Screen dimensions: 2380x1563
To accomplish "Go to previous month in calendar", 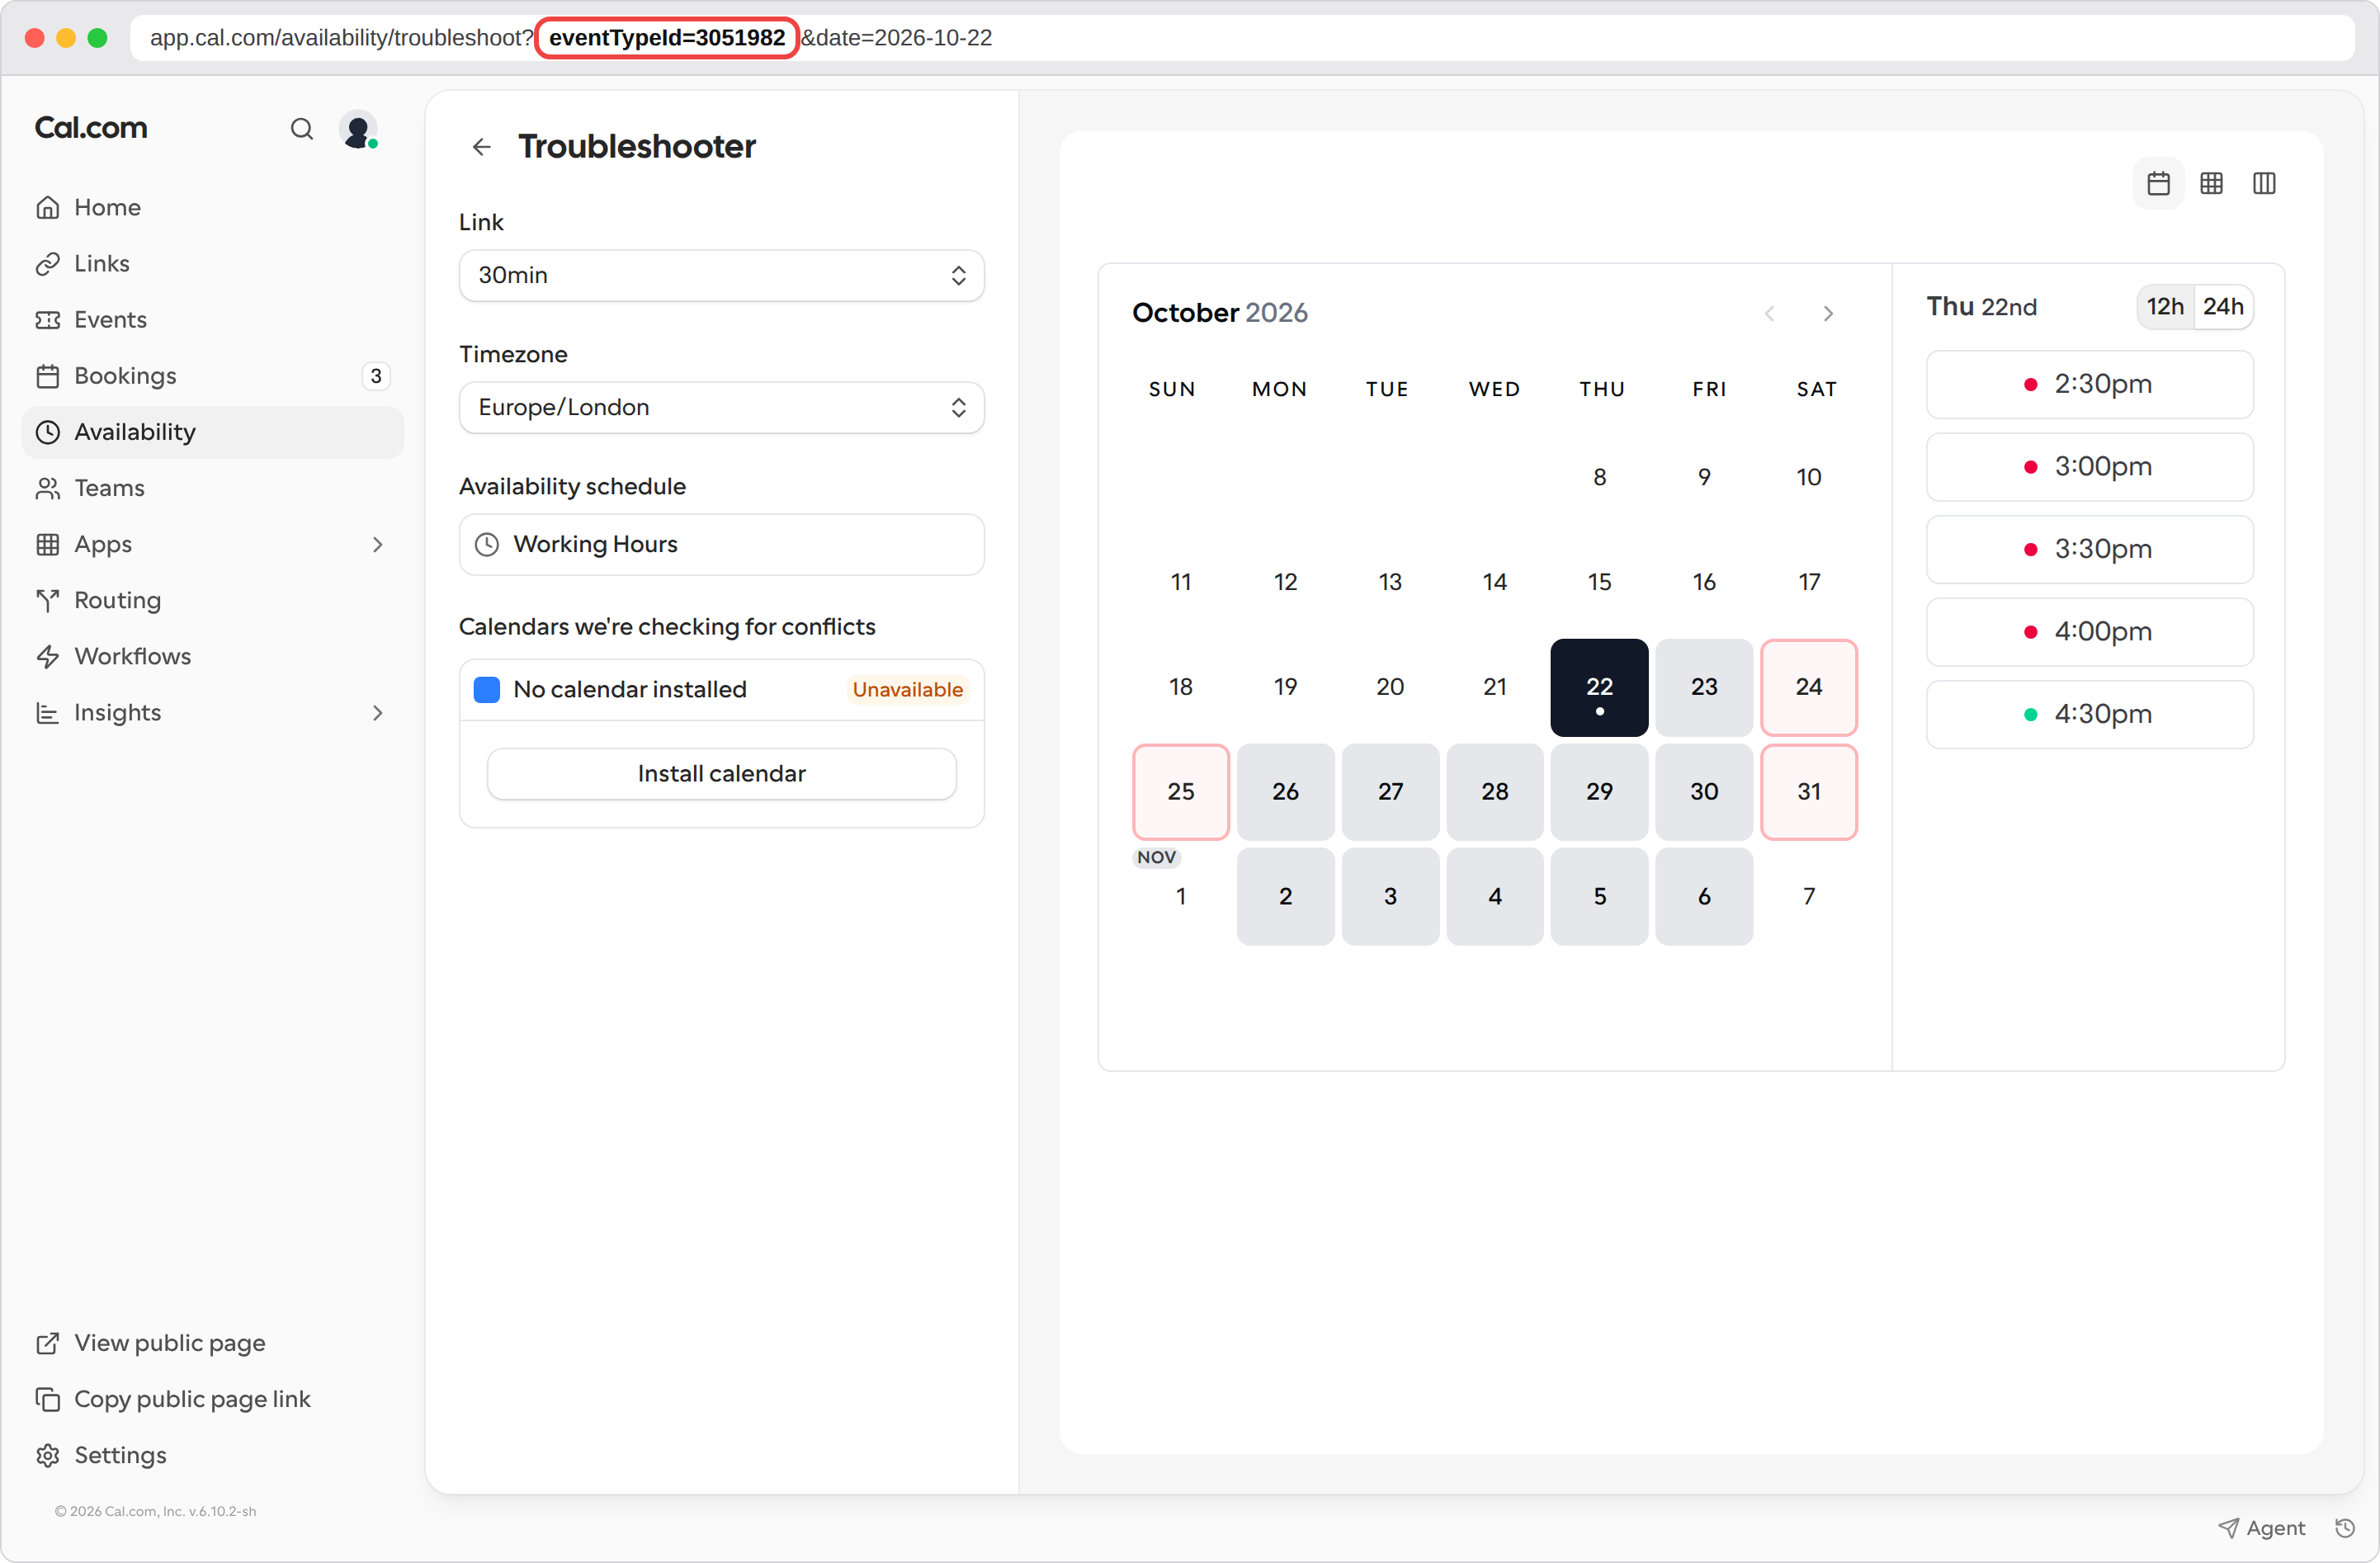I will [x=1769, y=313].
